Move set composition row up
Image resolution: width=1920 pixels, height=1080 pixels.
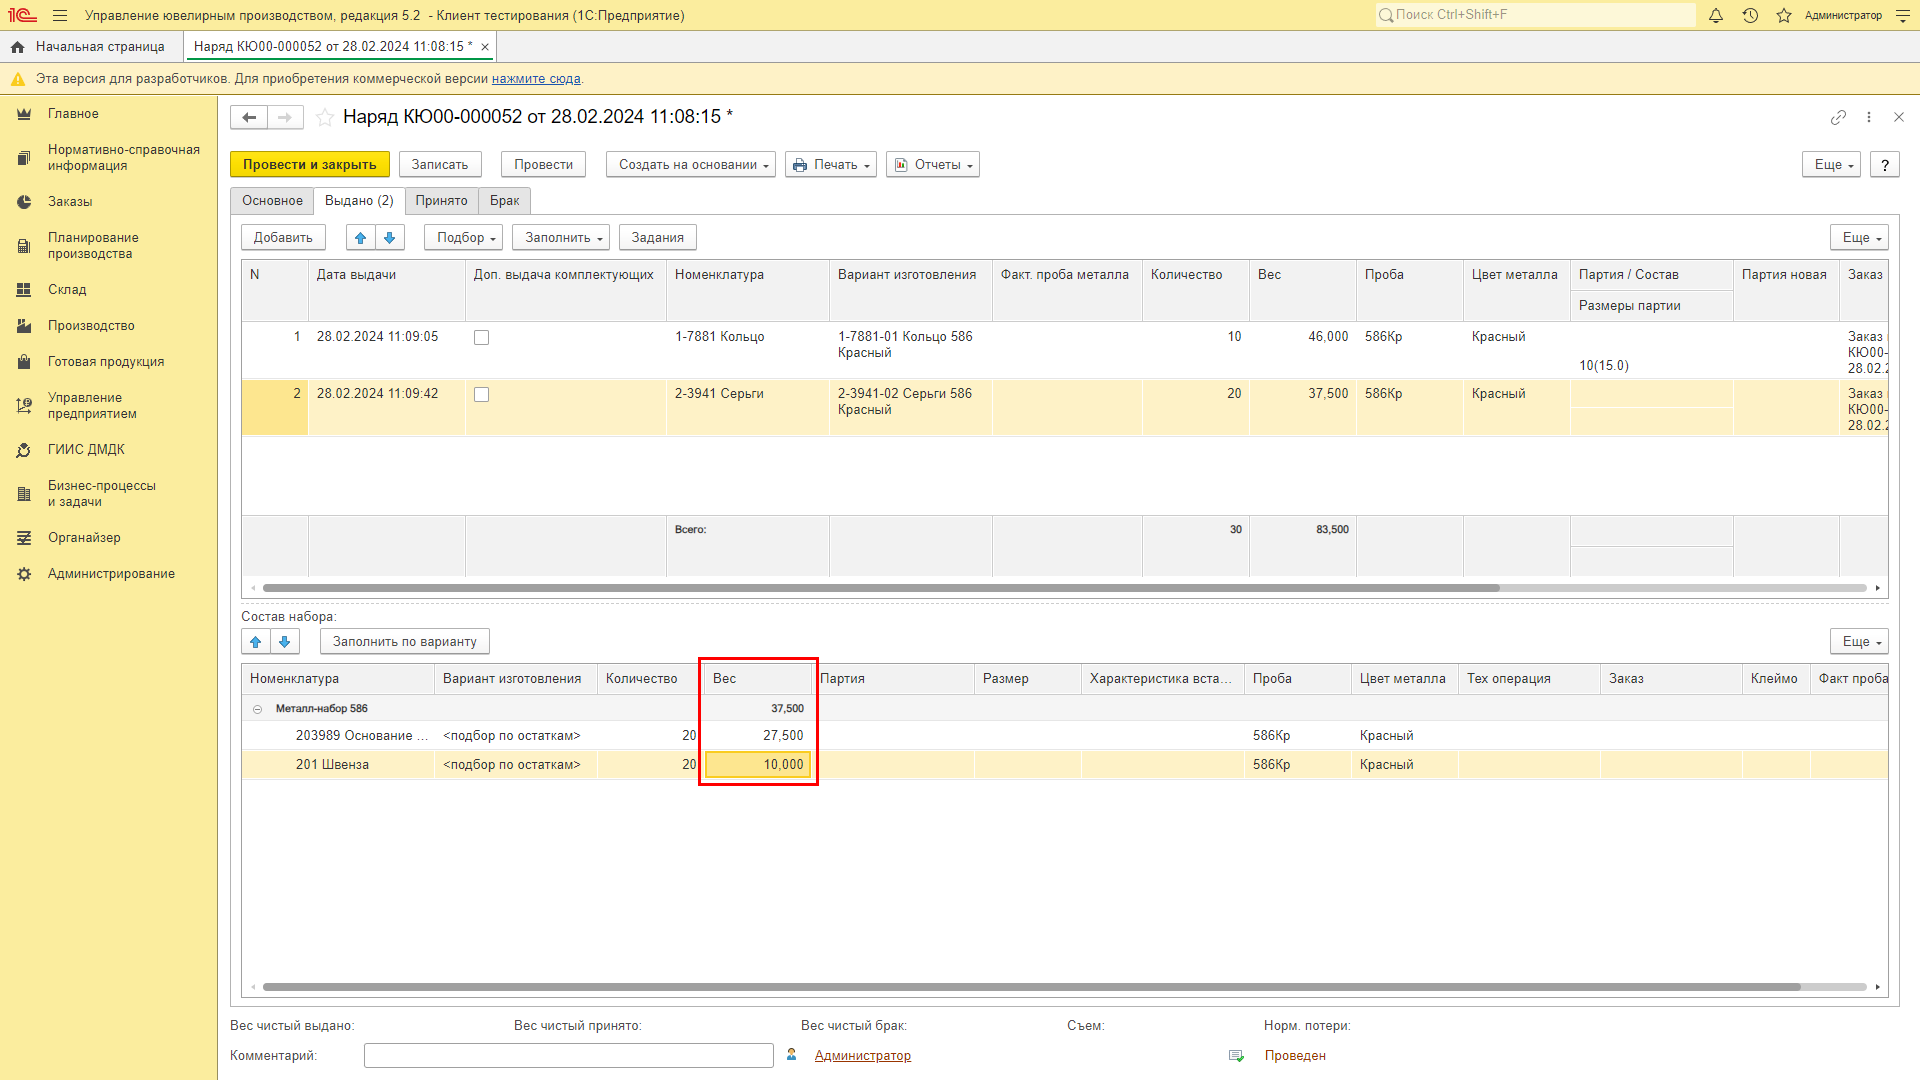point(256,641)
